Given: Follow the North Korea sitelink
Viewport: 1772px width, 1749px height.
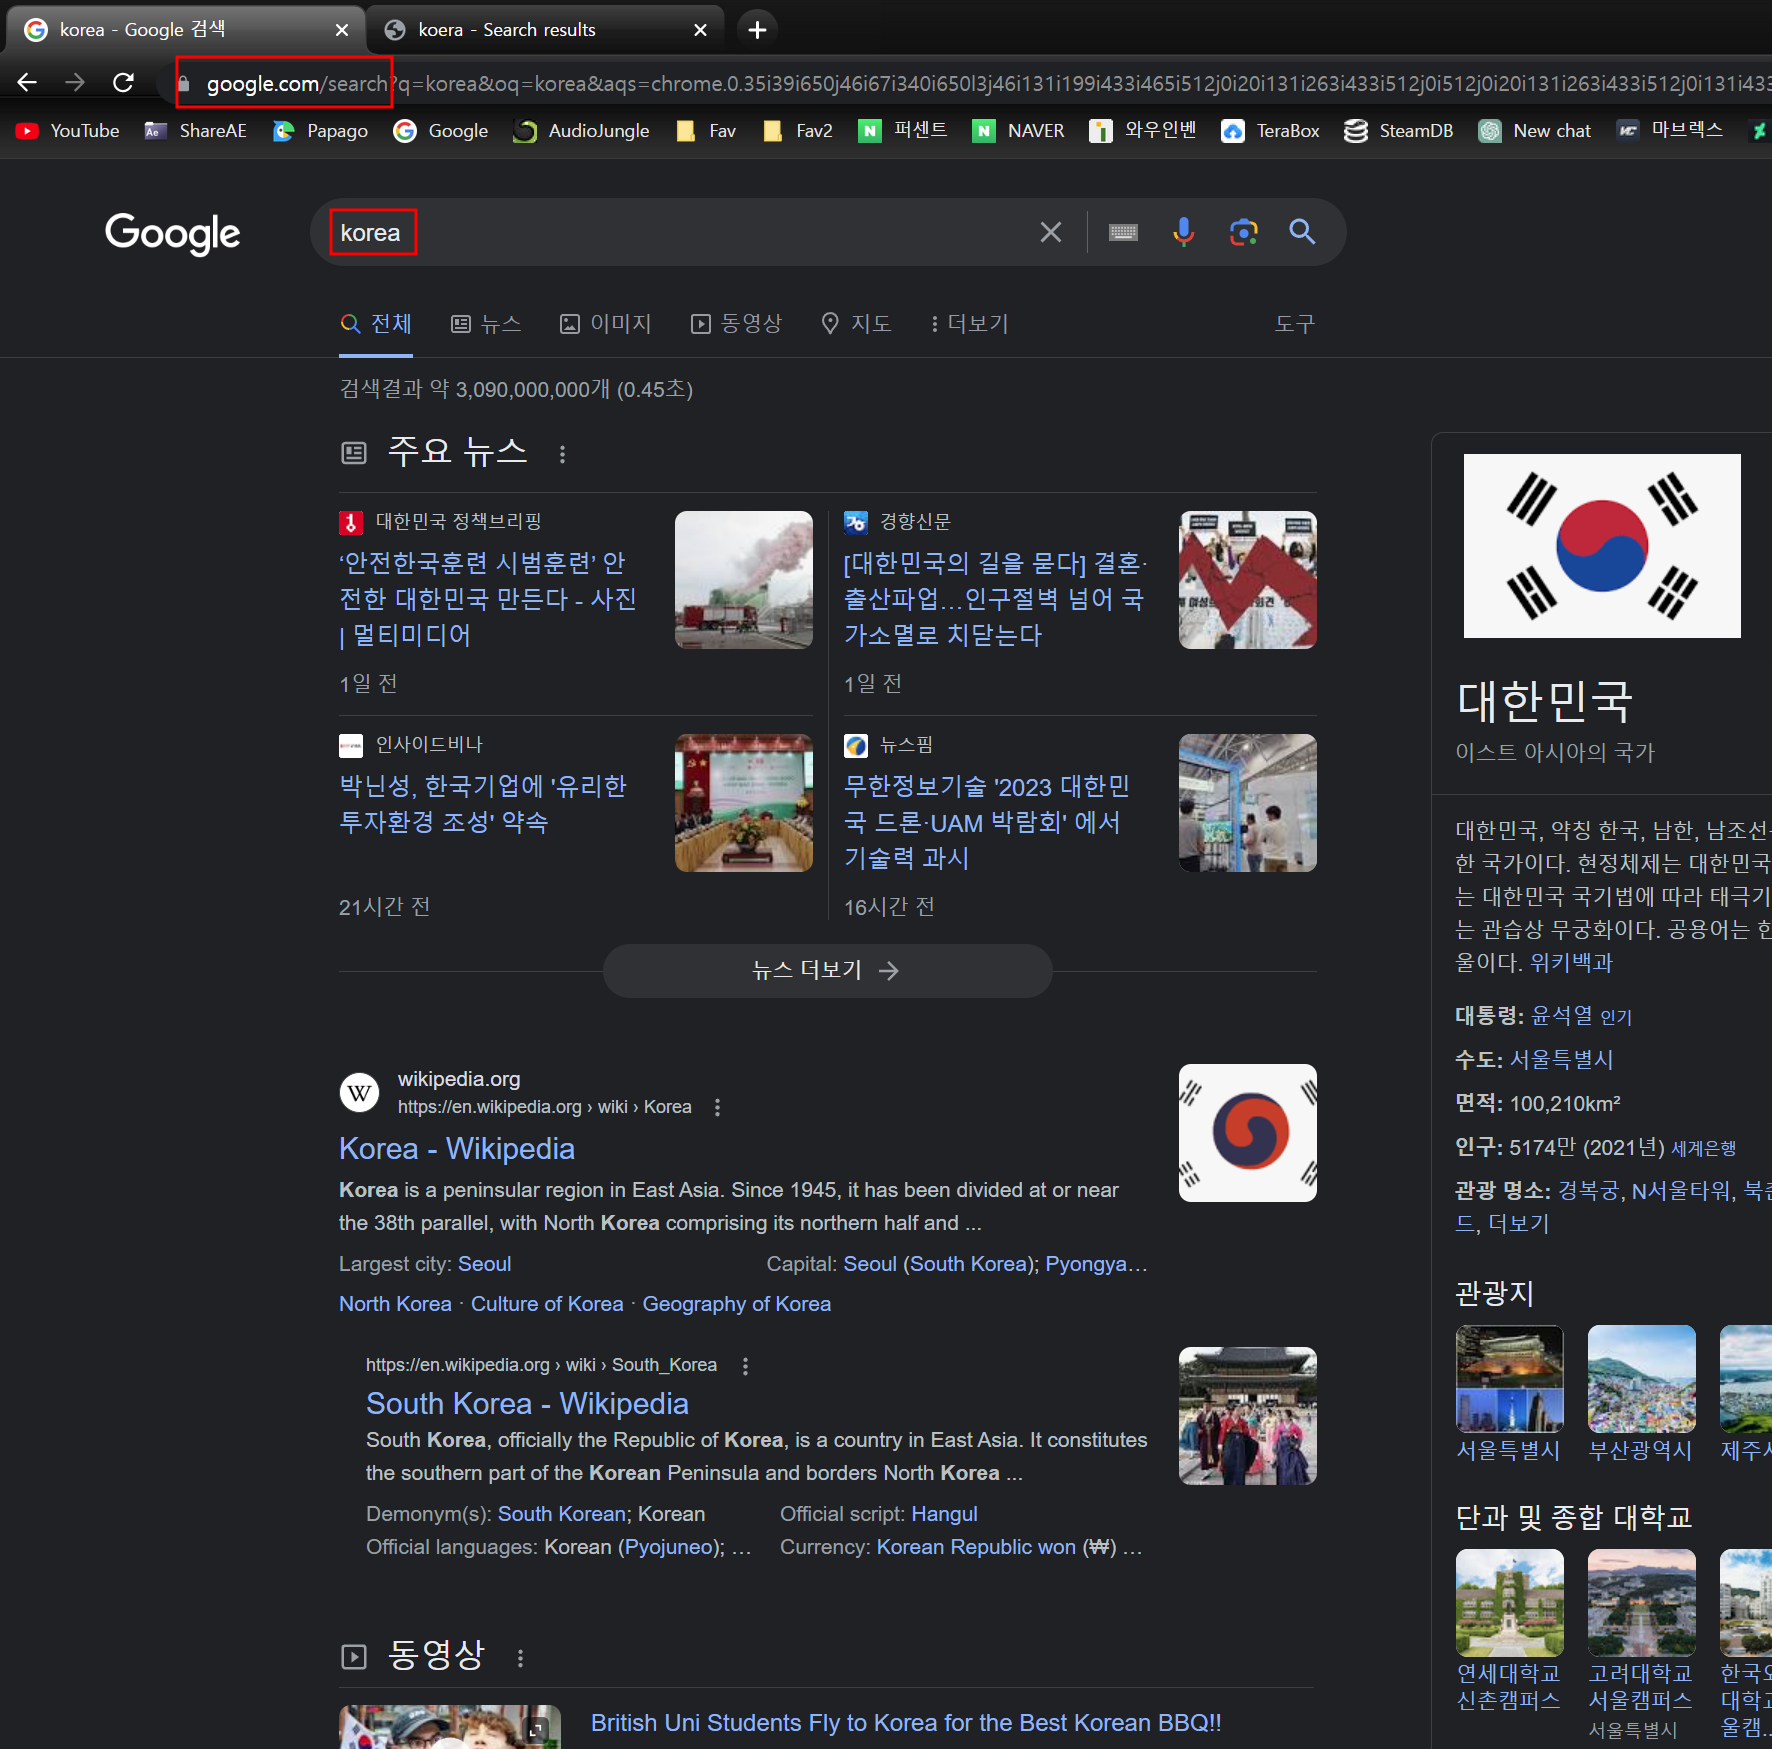Looking at the screenshot, I should coord(395,1304).
